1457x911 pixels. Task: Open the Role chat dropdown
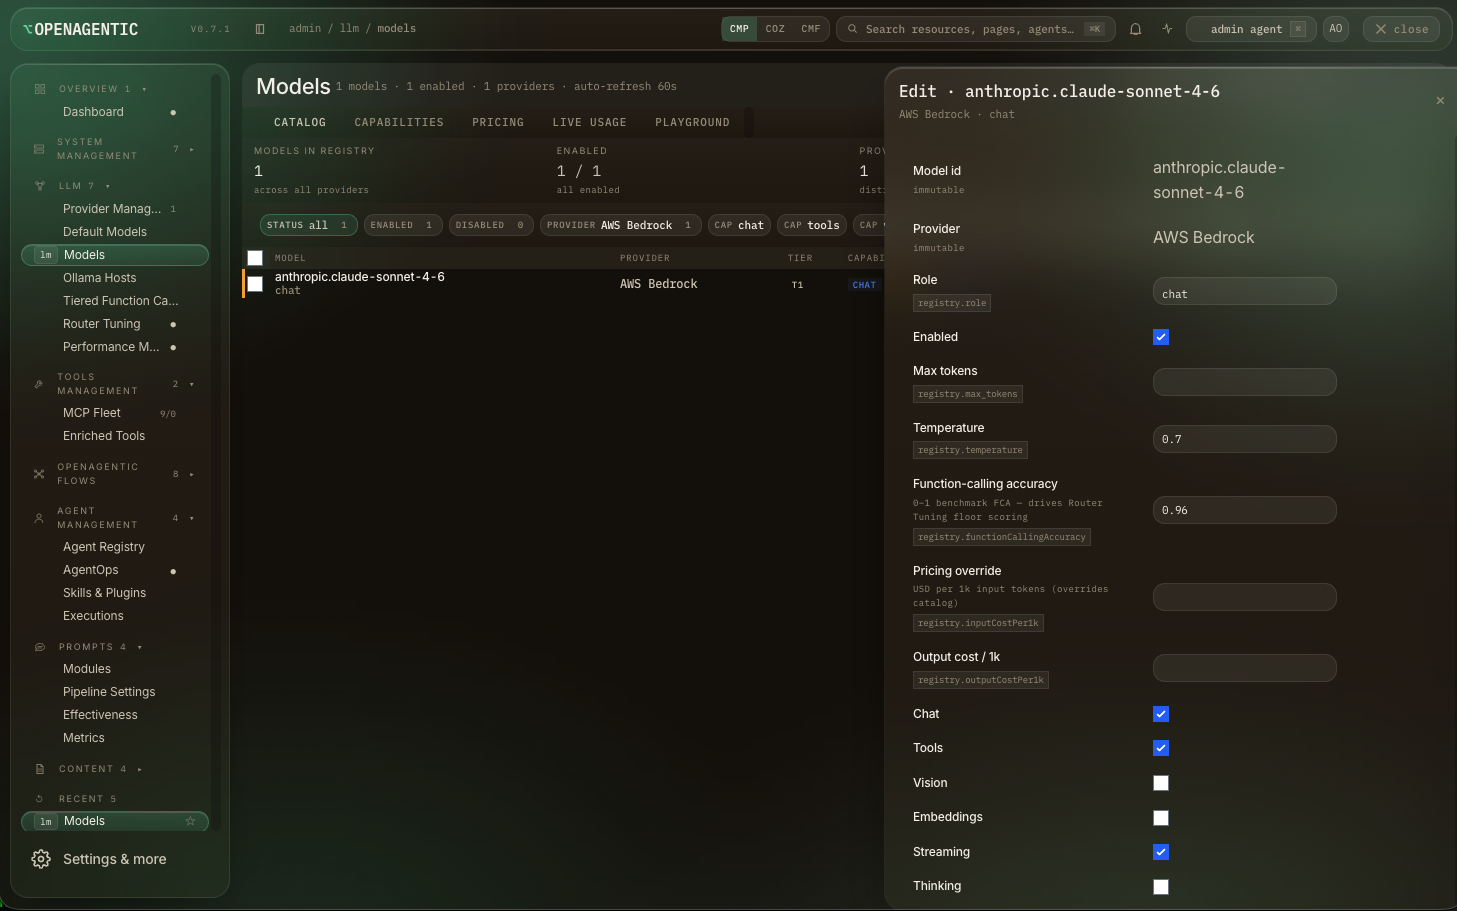pyautogui.click(x=1245, y=292)
